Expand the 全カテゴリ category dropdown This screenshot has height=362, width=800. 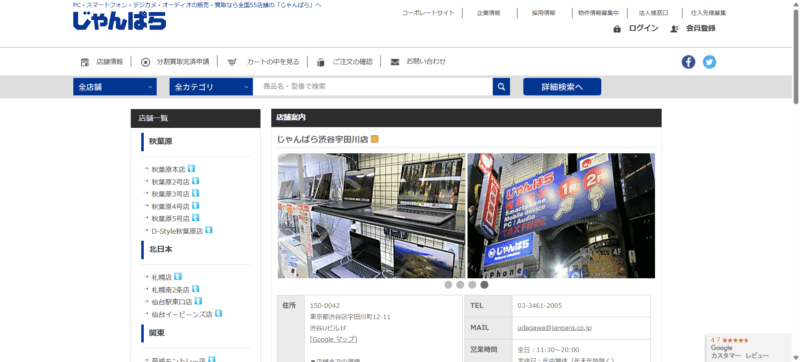[x=211, y=87]
